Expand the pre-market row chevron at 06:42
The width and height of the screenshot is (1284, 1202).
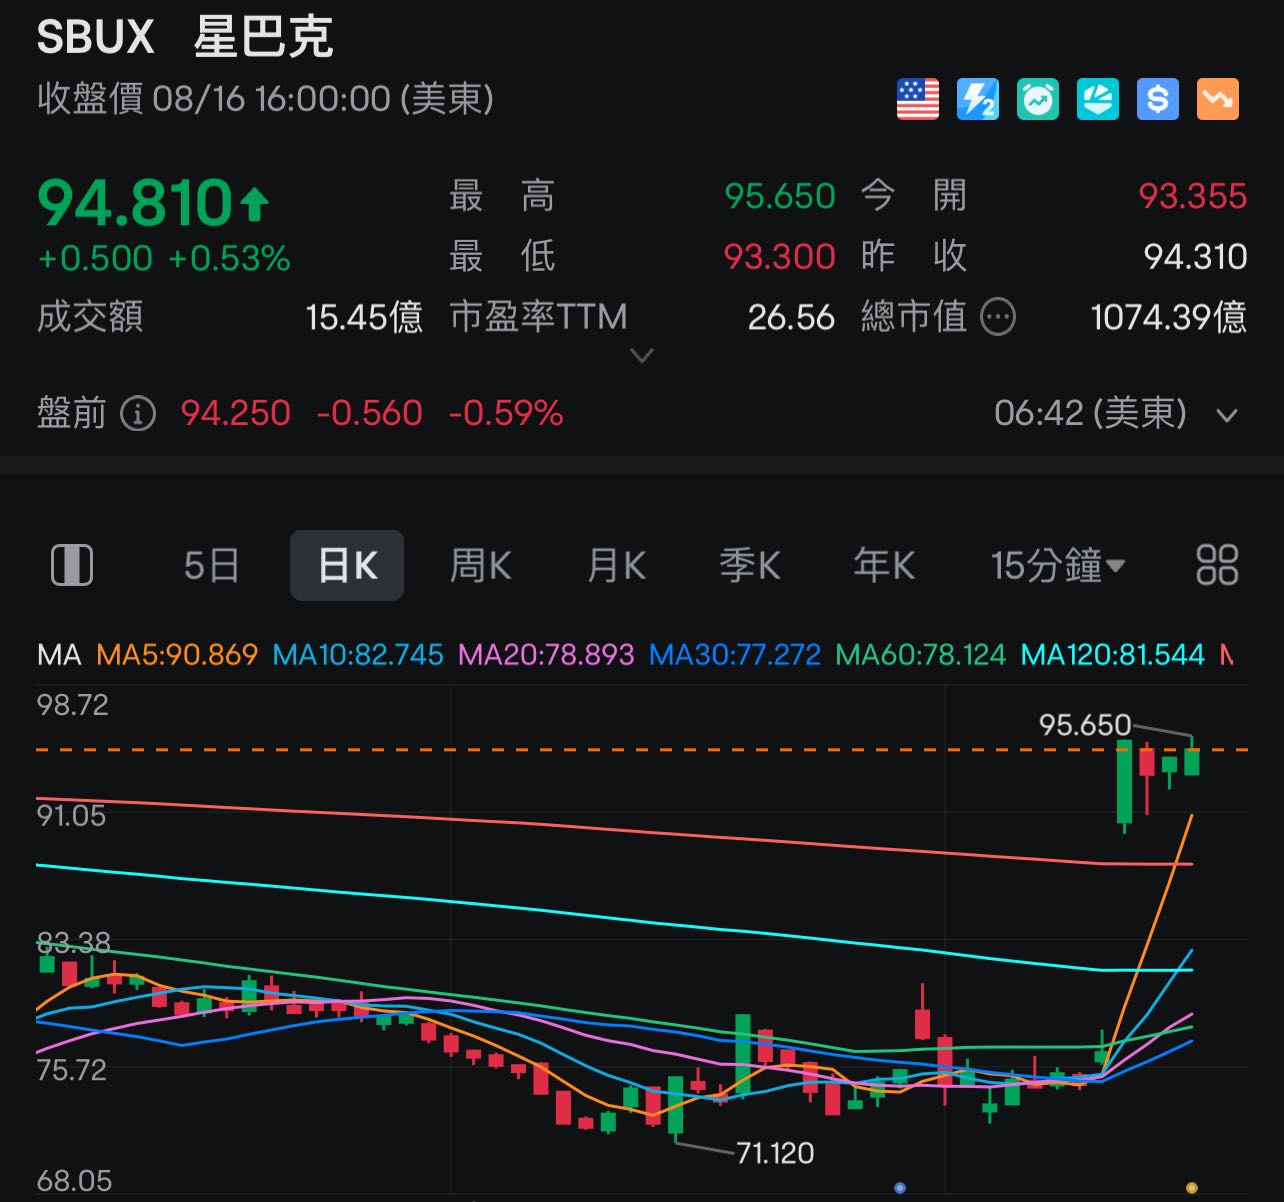pos(1227,414)
